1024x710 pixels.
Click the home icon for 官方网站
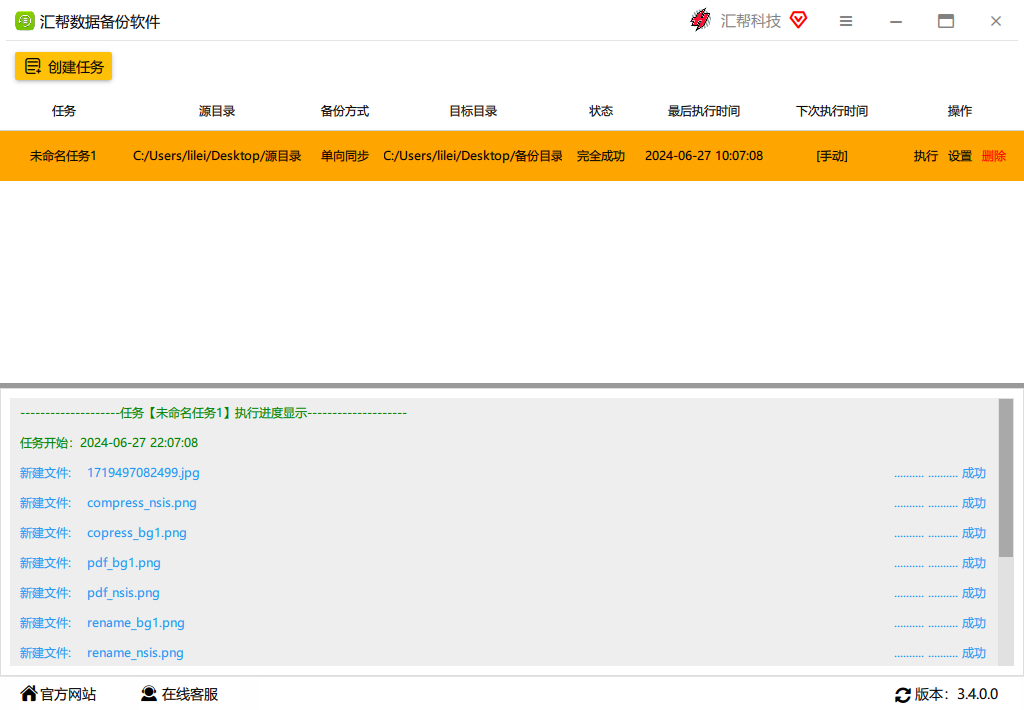click(28, 693)
